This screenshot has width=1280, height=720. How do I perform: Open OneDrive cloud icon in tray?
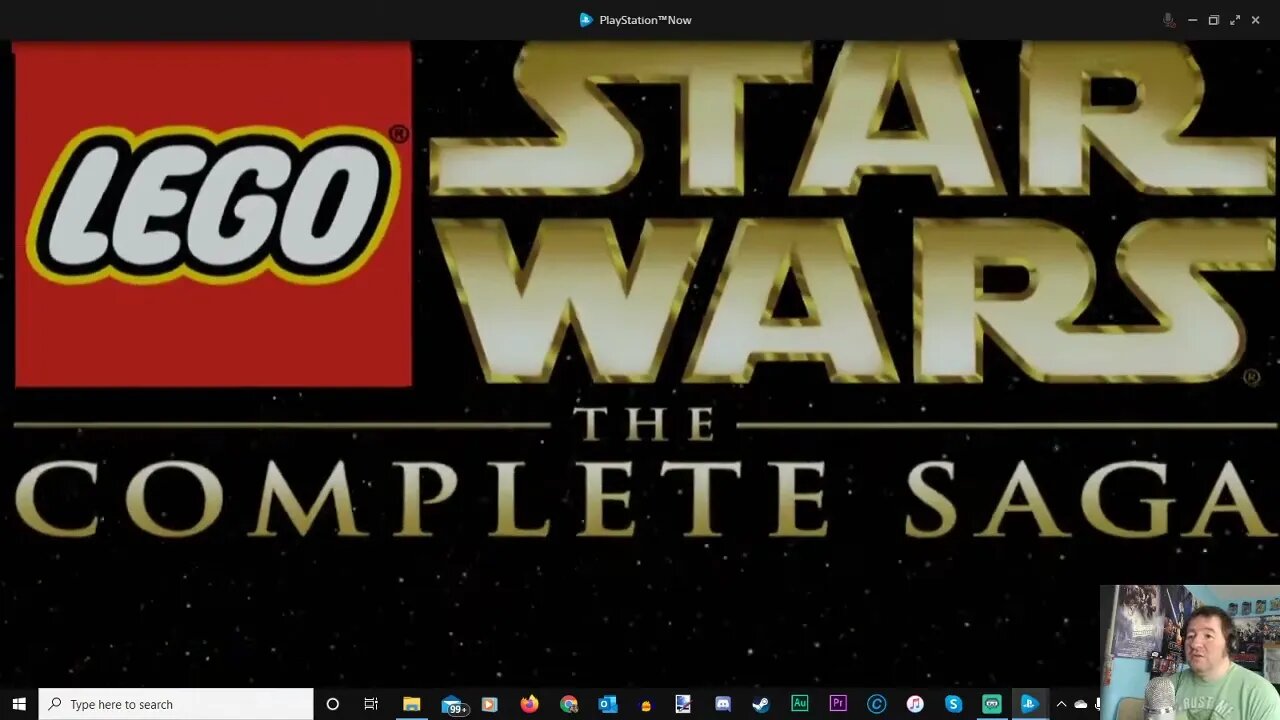click(1080, 704)
